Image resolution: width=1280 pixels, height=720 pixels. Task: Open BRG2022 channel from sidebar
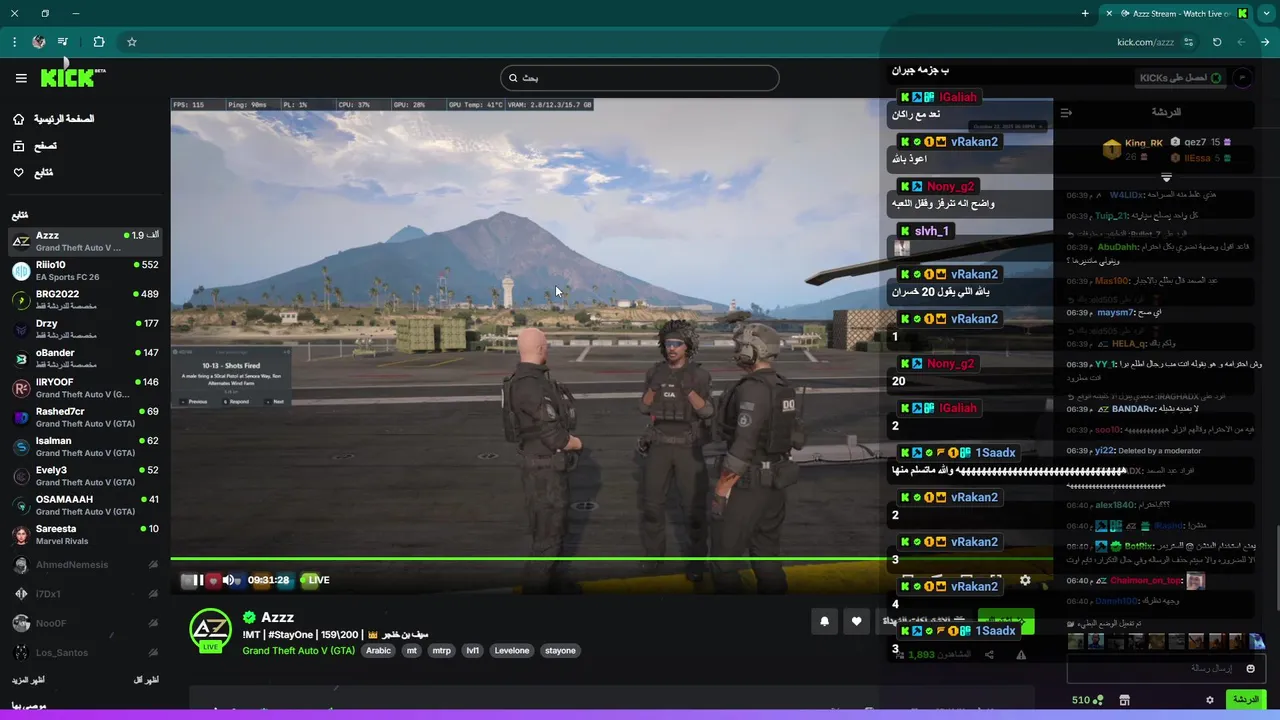[x=85, y=300]
